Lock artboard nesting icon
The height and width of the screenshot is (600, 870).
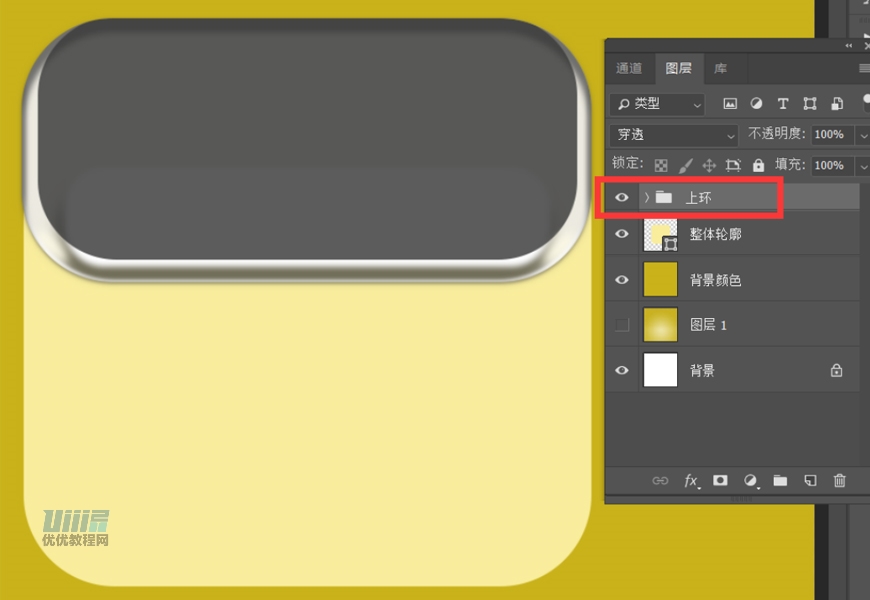click(733, 165)
